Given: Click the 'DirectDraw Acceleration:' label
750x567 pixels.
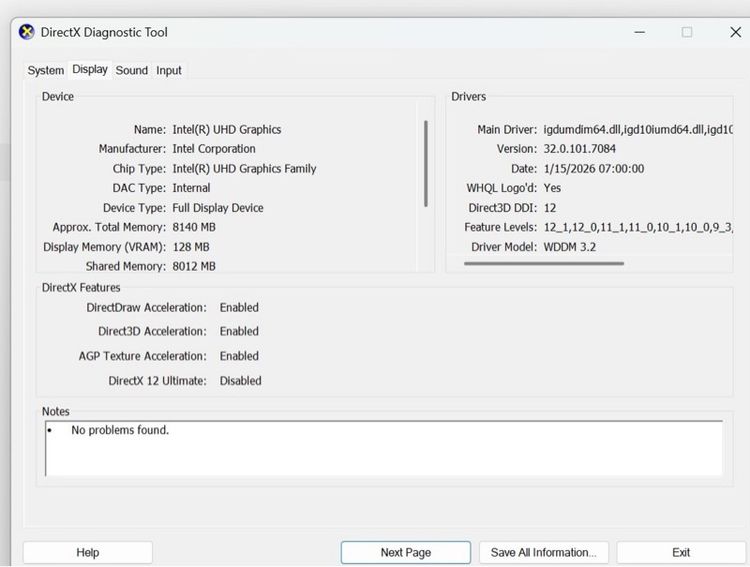Looking at the screenshot, I should tap(146, 308).
